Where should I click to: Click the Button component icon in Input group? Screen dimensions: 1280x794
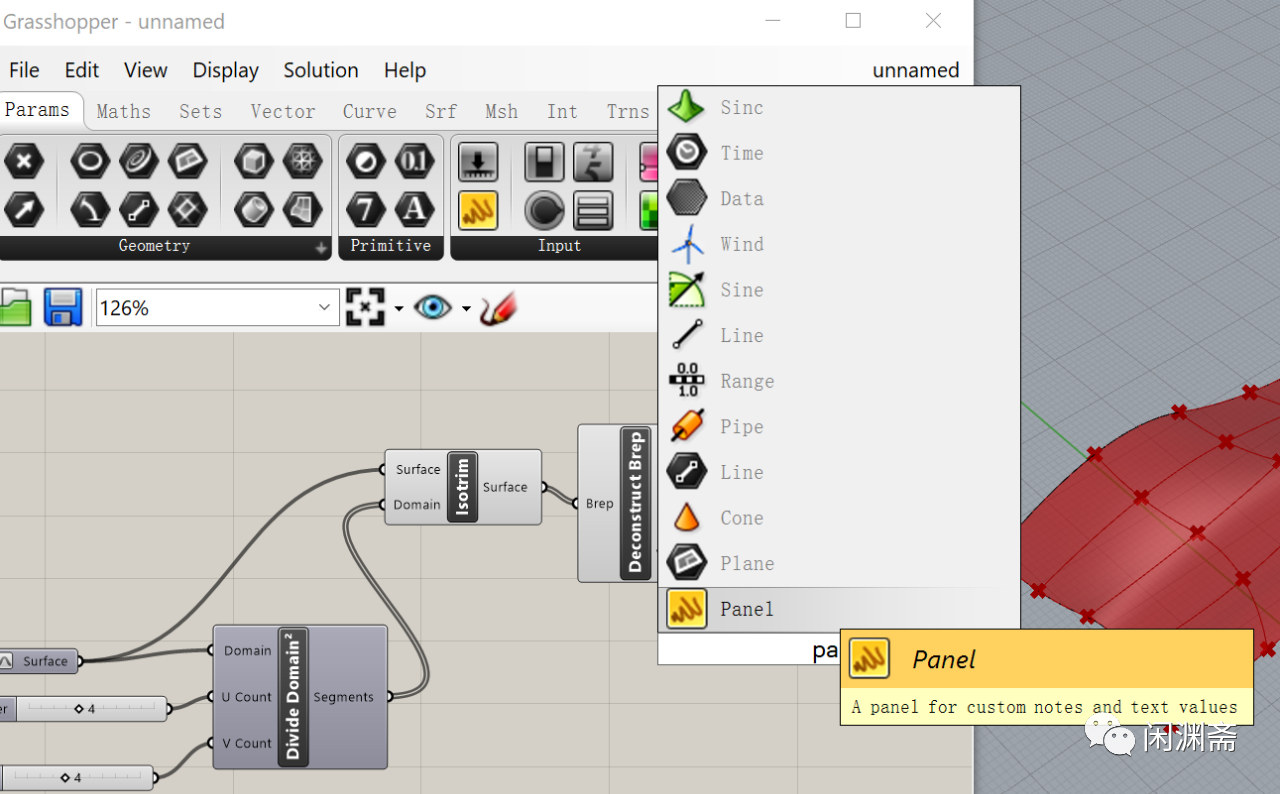click(x=544, y=210)
